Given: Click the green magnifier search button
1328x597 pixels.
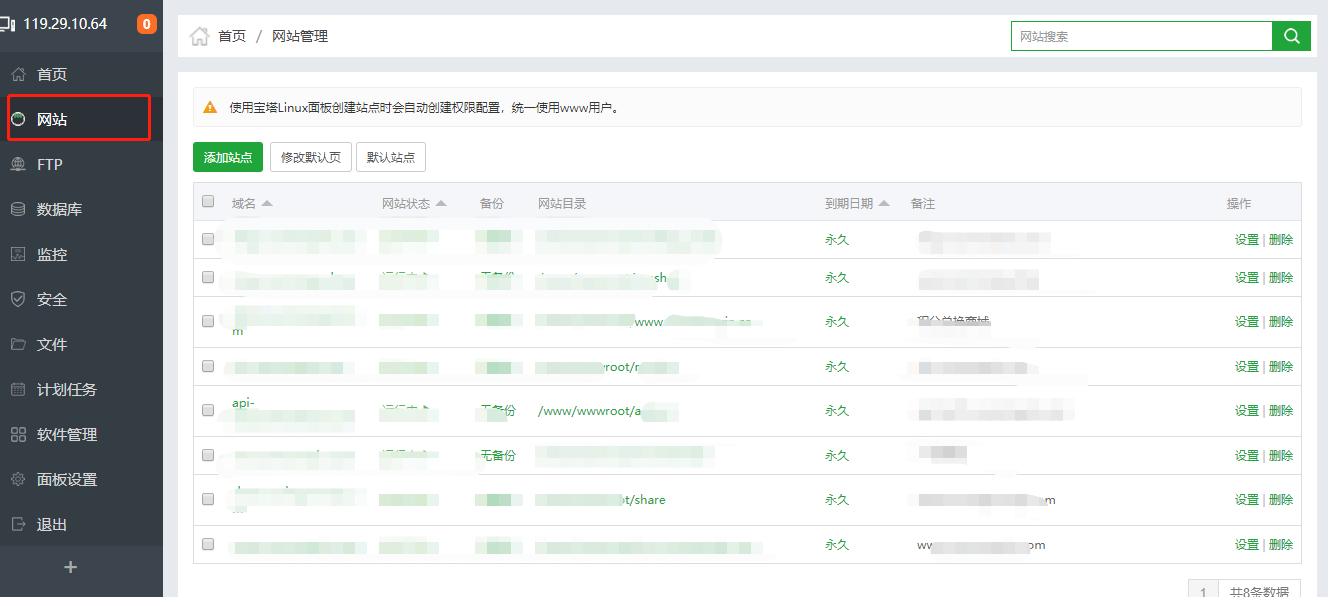Looking at the screenshot, I should click(x=1291, y=36).
